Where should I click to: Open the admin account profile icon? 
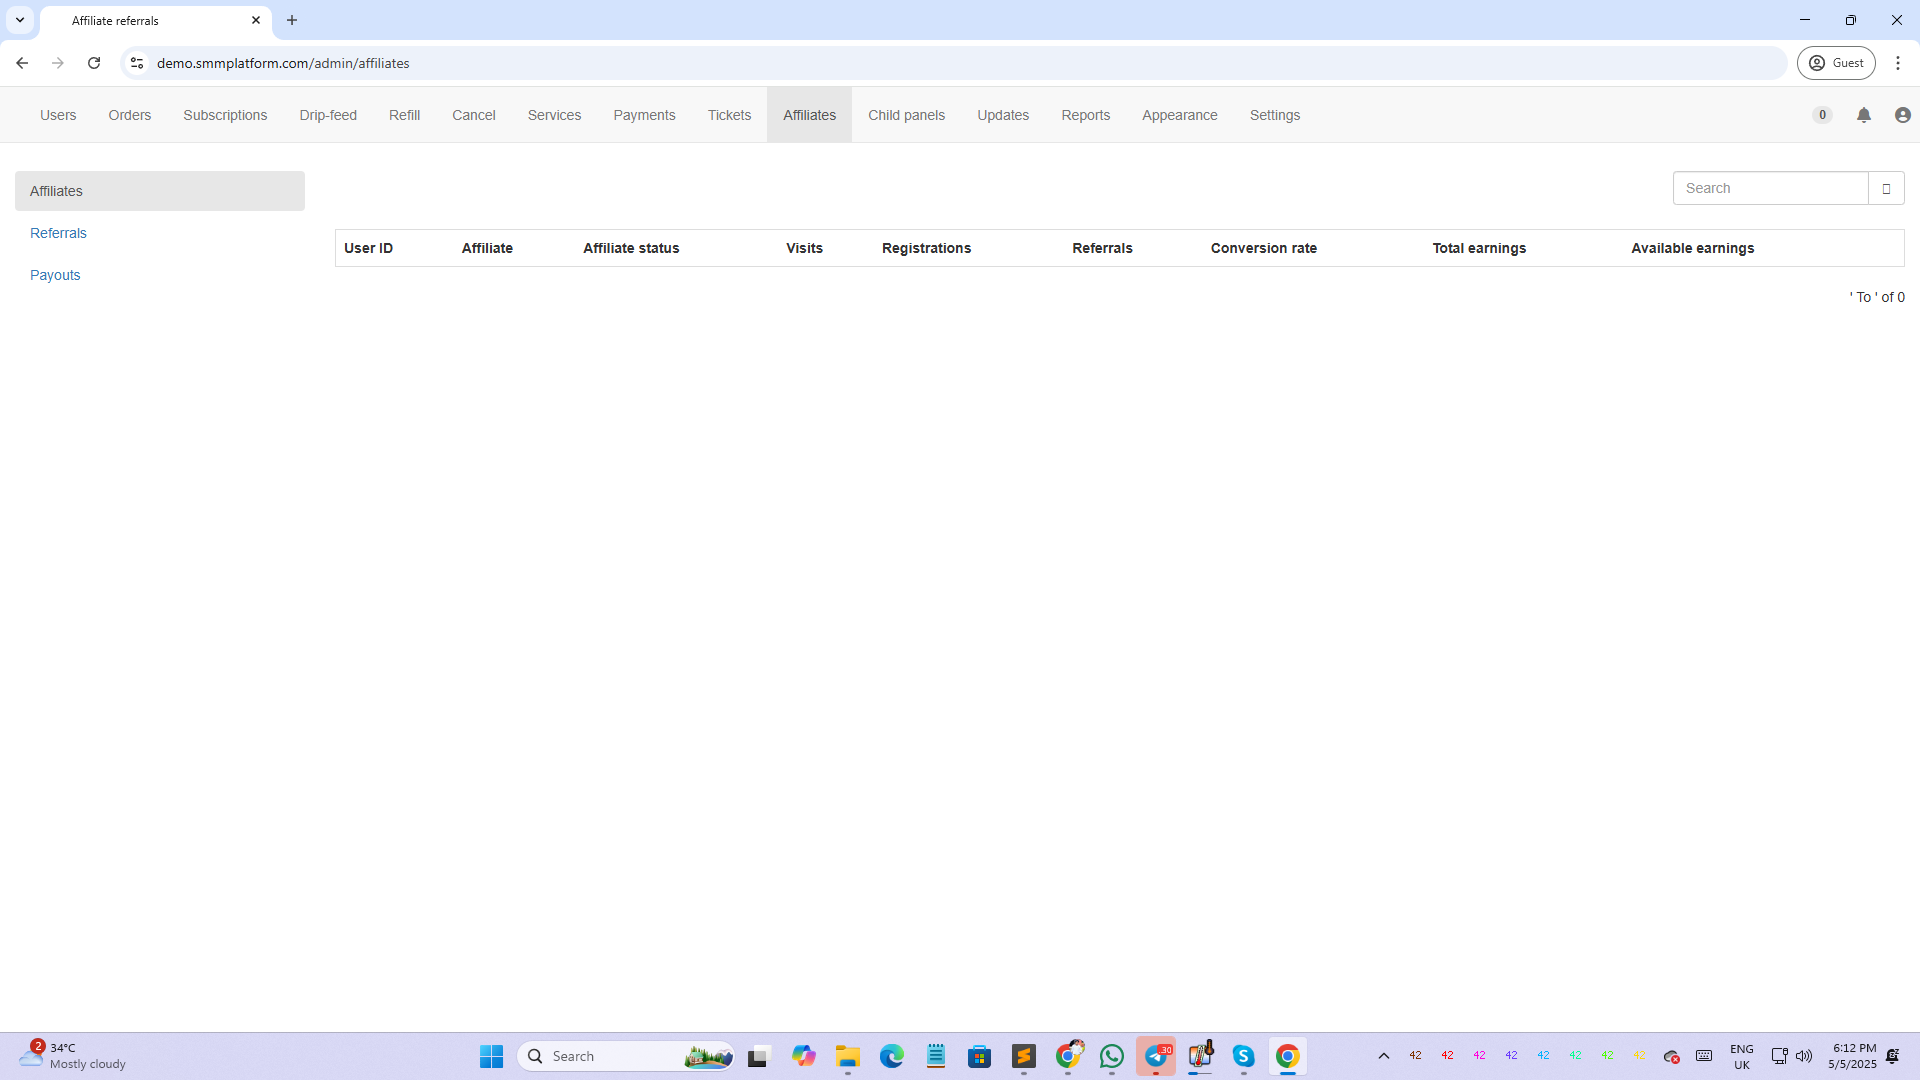tap(1902, 115)
